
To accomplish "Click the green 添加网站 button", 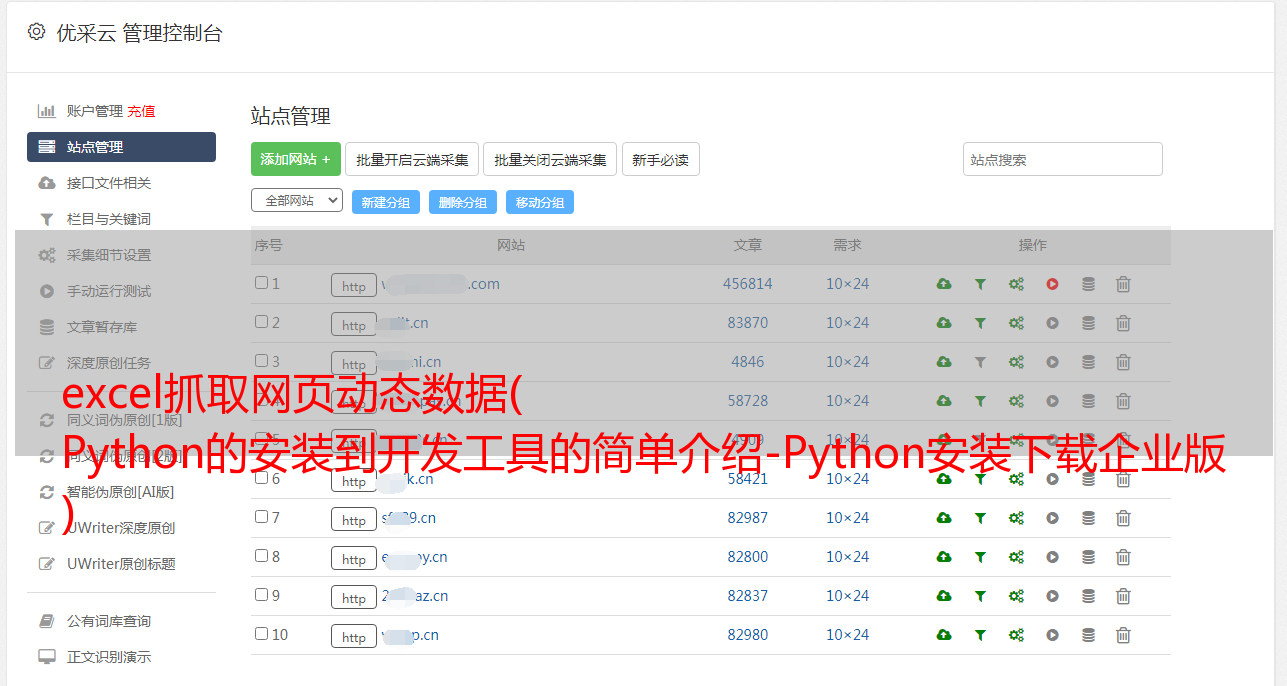I will click(x=295, y=159).
